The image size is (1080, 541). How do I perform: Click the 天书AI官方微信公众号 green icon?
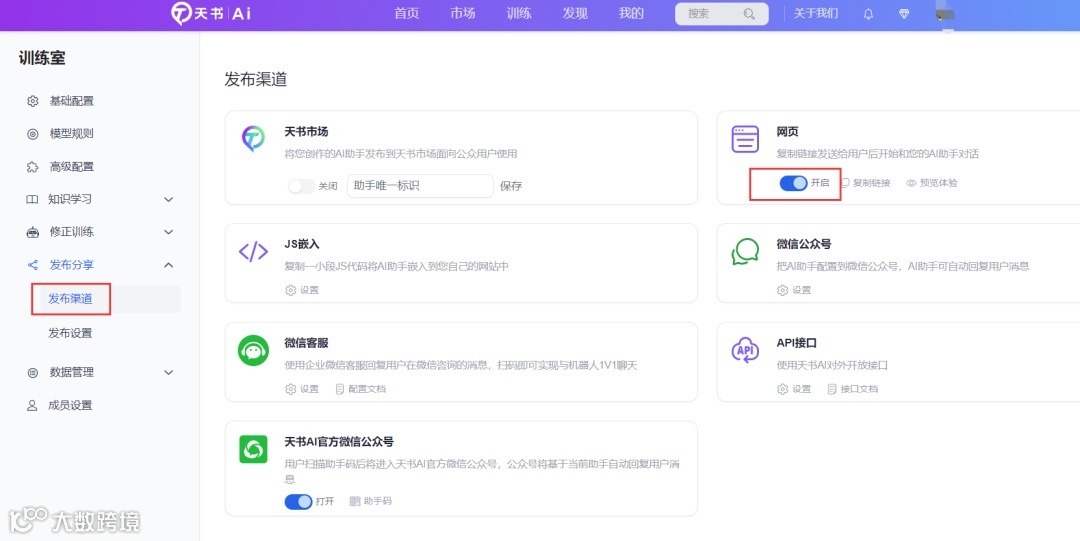(253, 449)
